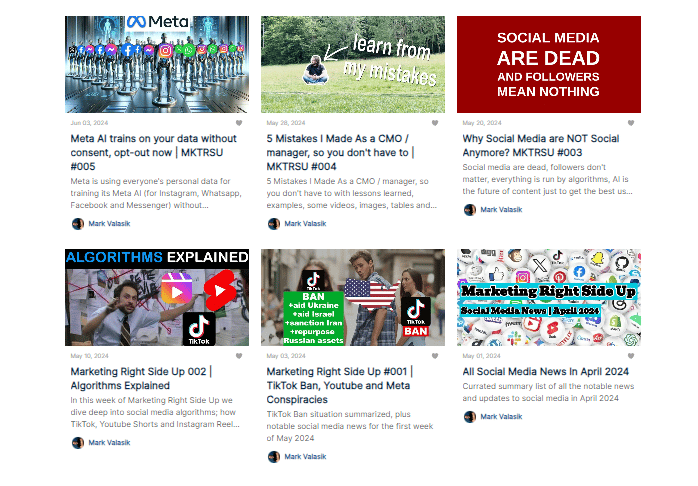Click Mark Valasik name under April news post
Screen dimensions: 698x486
(501, 417)
